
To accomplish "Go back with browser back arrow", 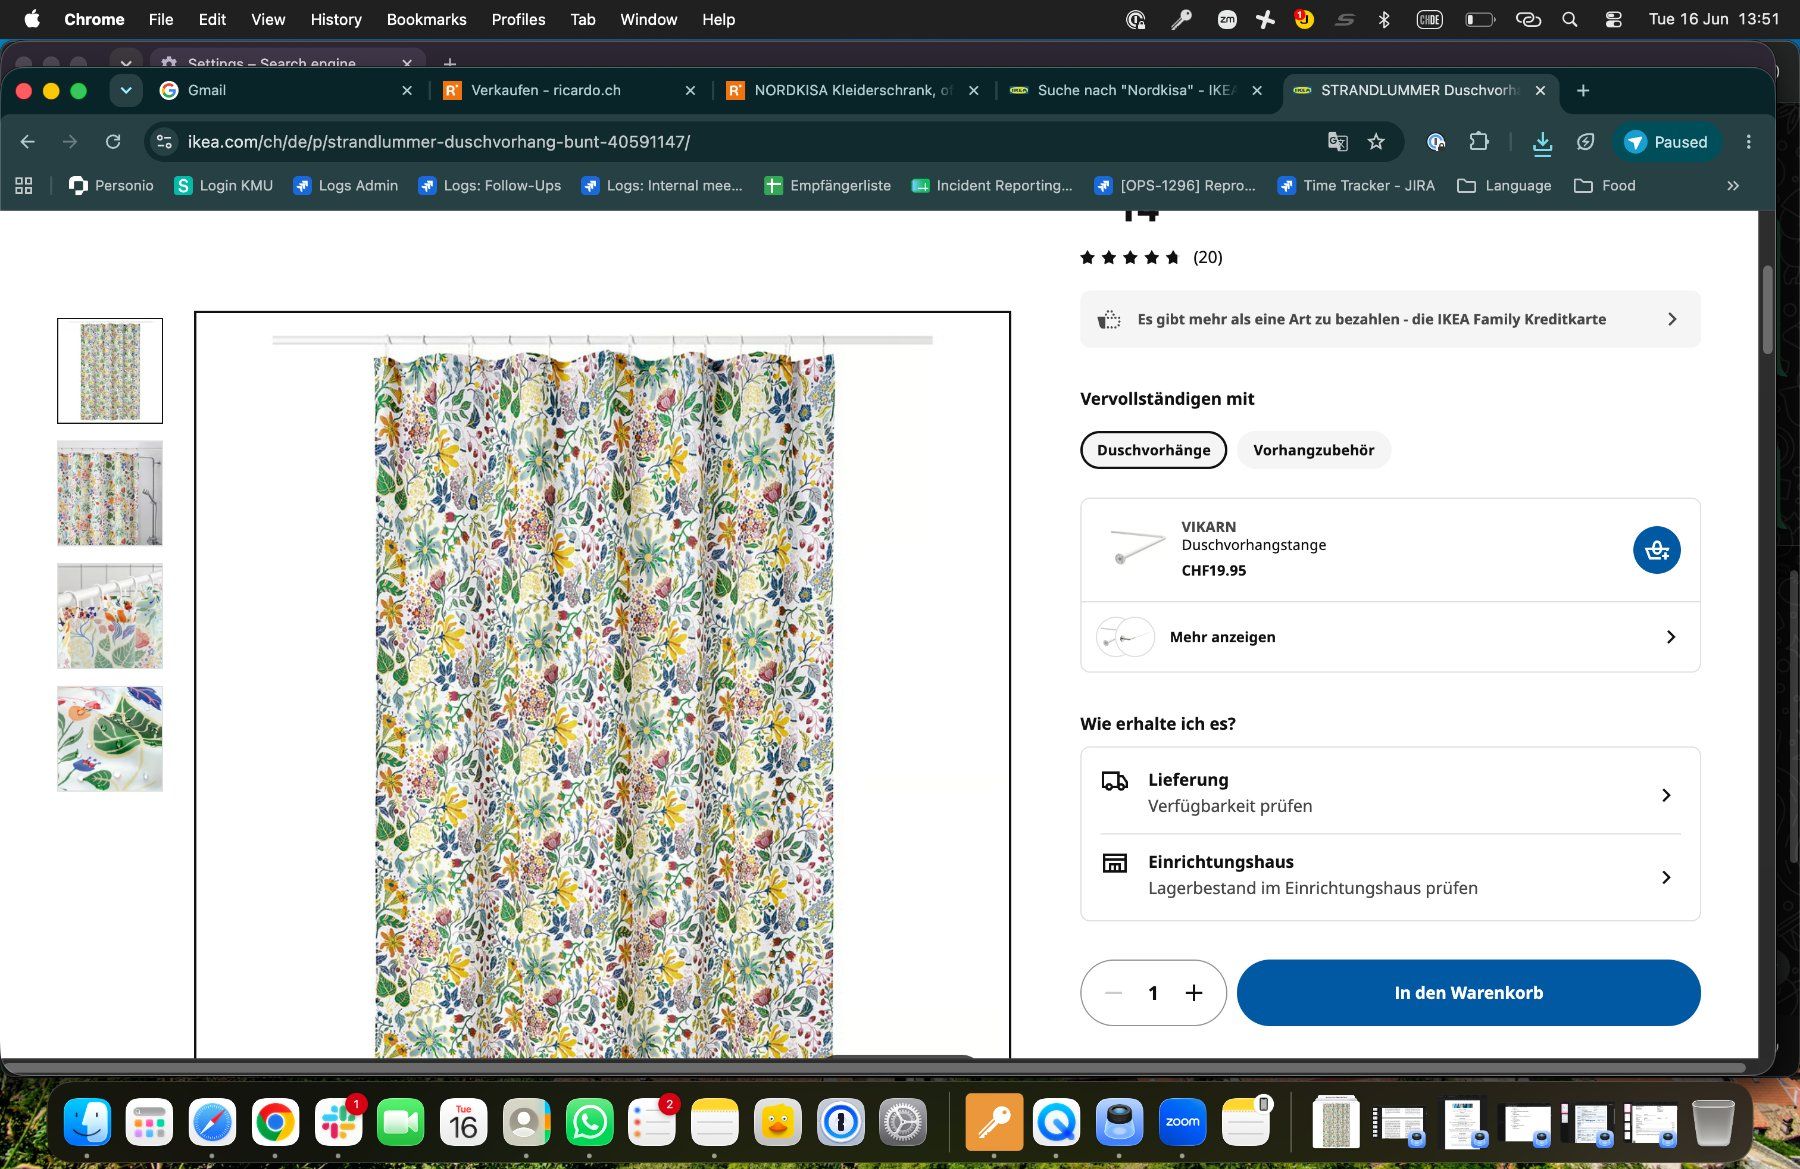I will coord(28,142).
